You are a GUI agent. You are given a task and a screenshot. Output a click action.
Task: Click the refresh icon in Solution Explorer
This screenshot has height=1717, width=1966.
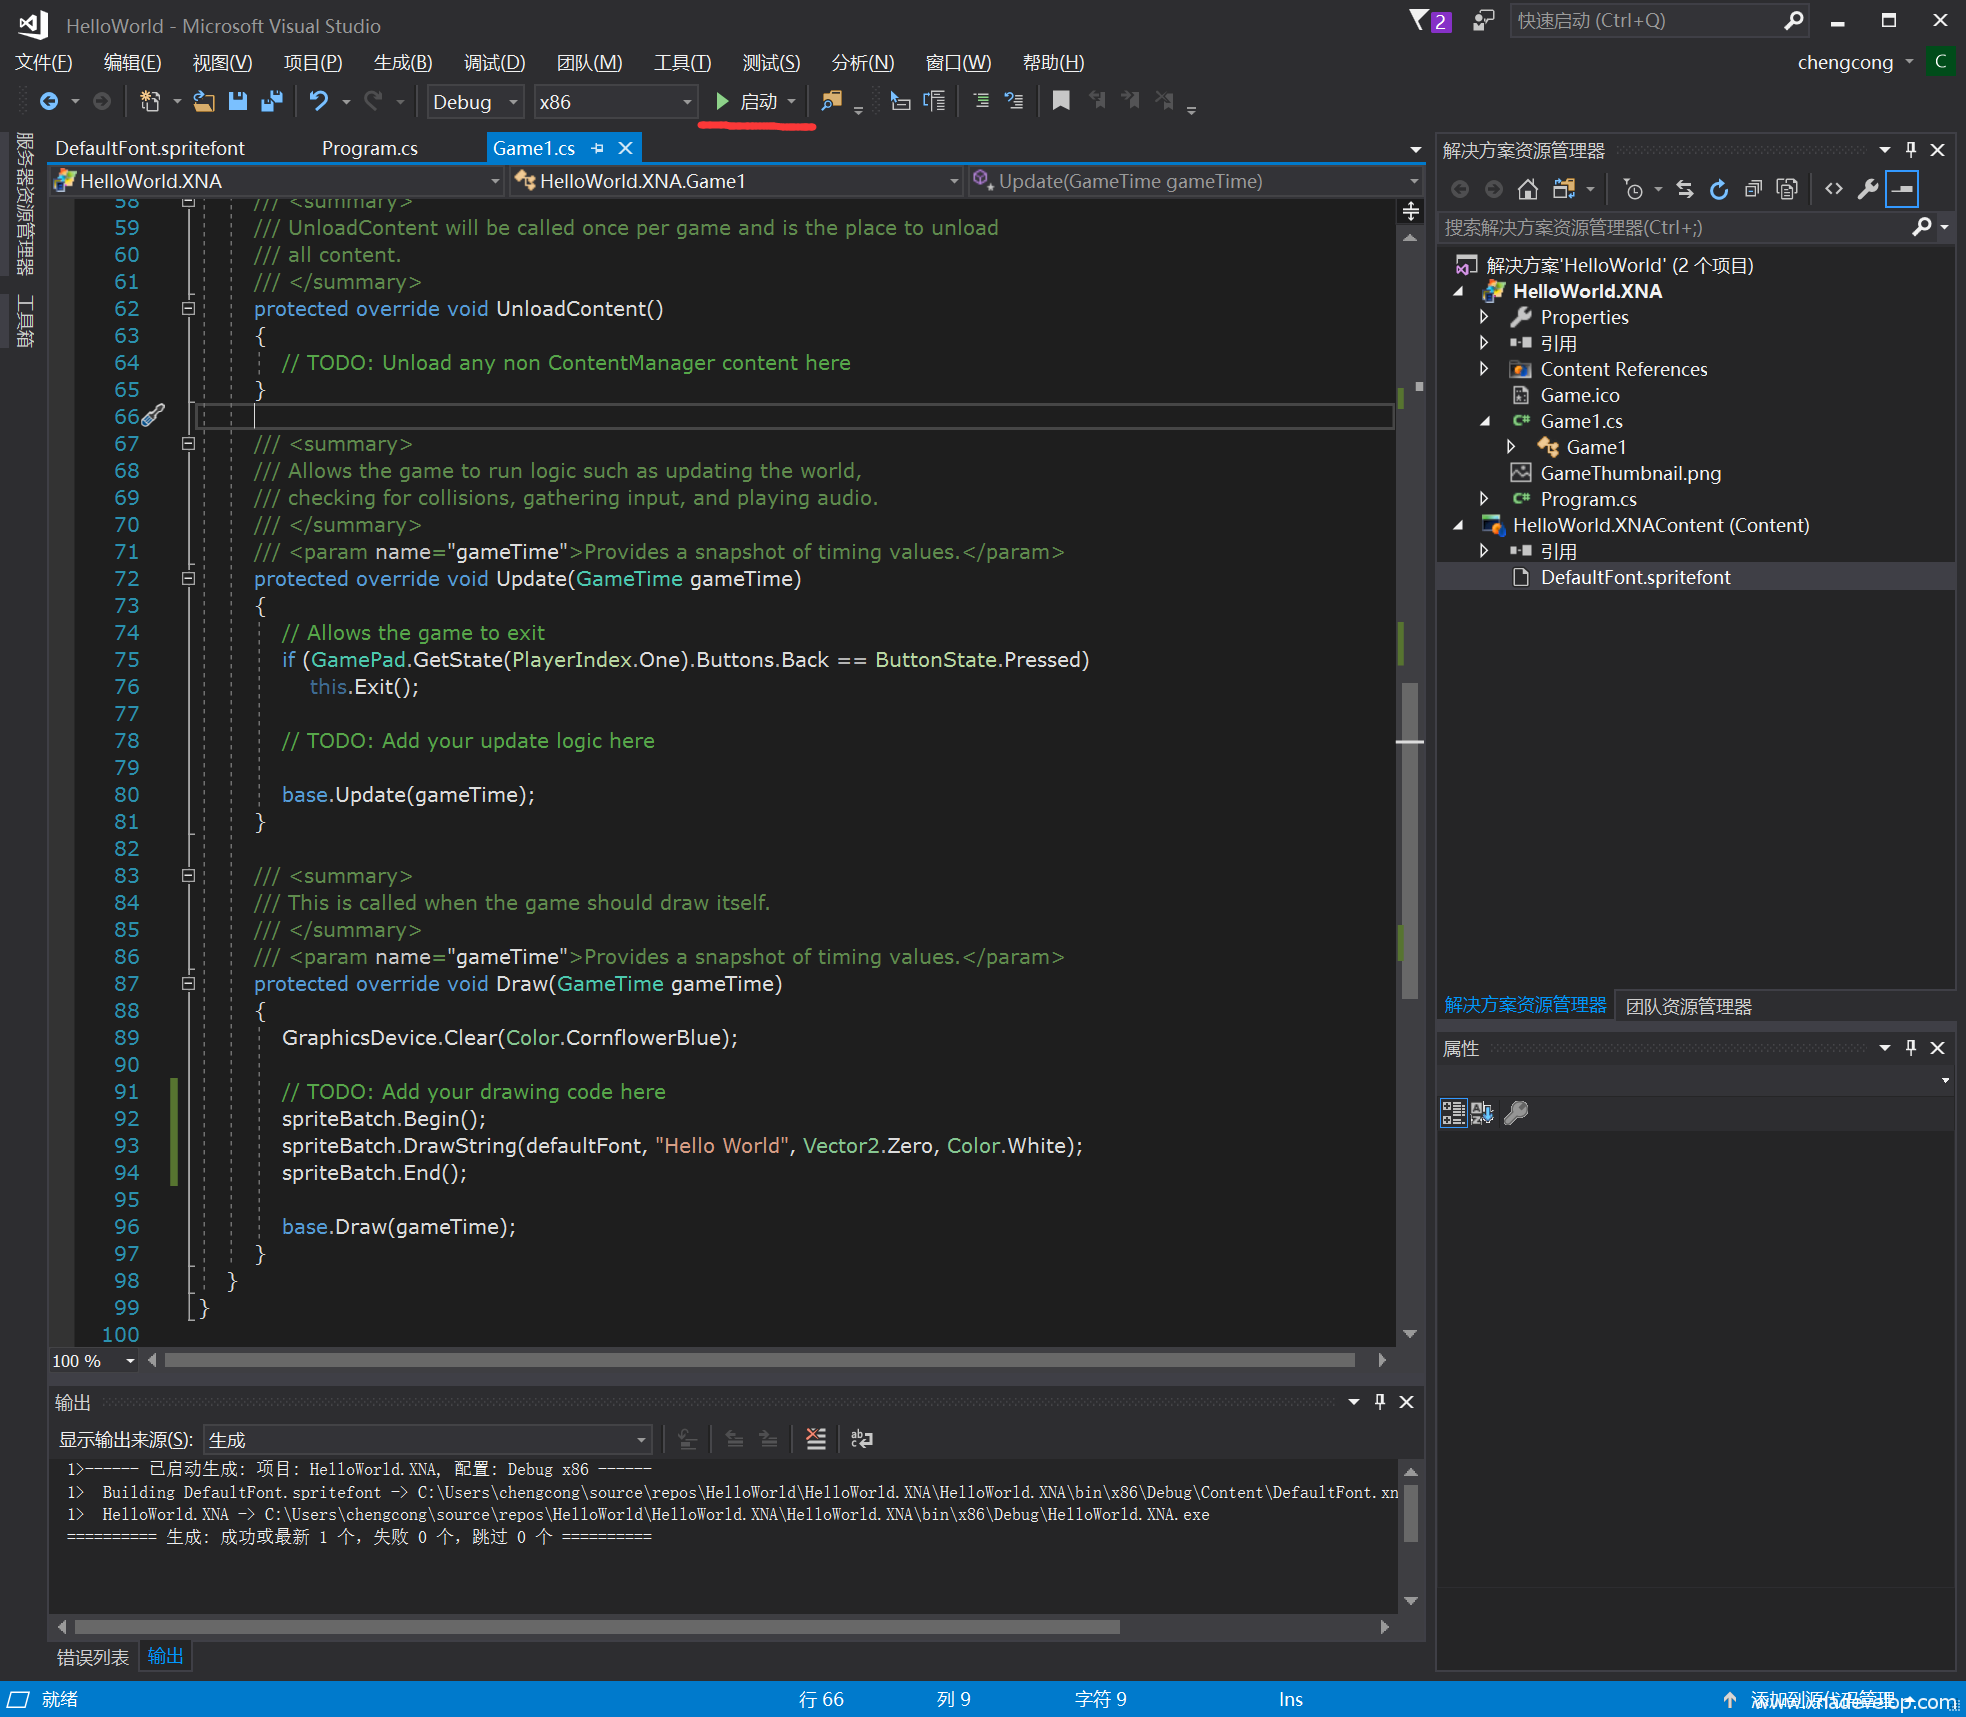[x=1719, y=189]
